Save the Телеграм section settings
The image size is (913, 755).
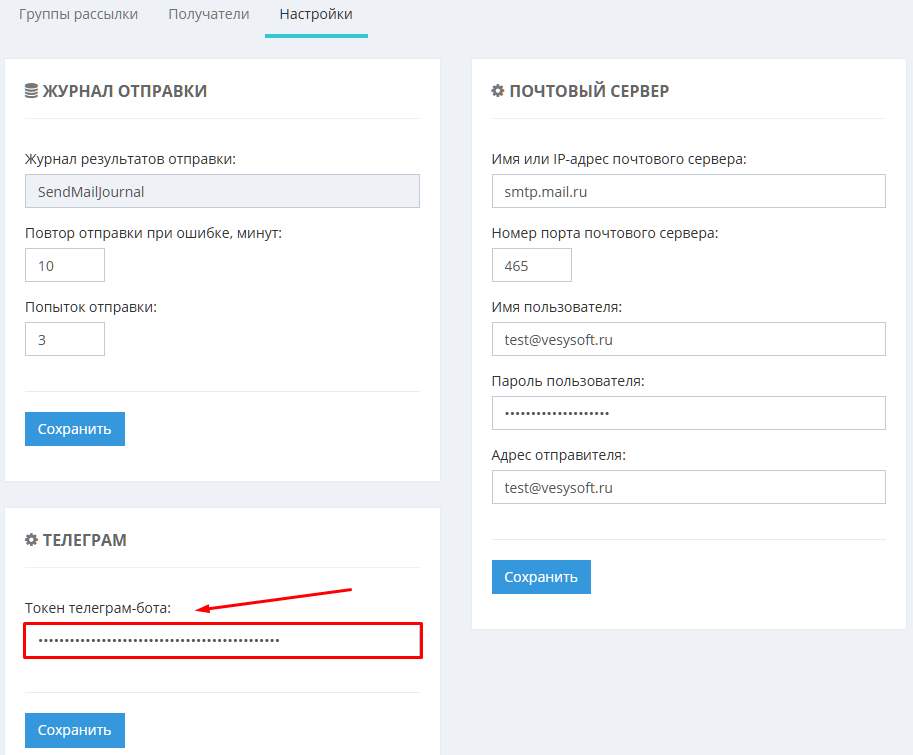[75, 730]
